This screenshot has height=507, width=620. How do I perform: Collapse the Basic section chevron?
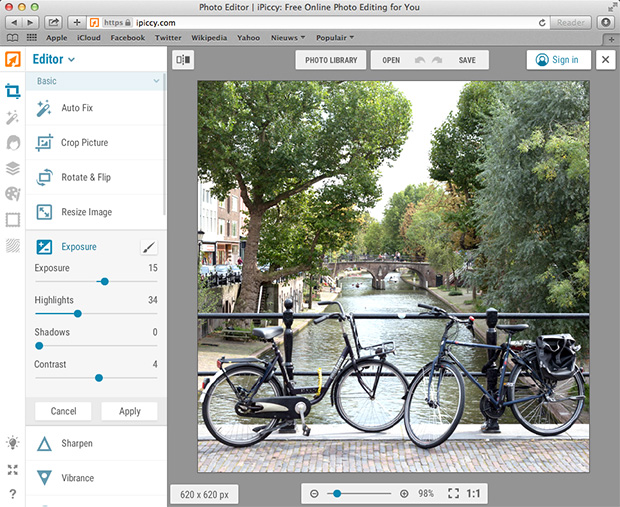[156, 81]
